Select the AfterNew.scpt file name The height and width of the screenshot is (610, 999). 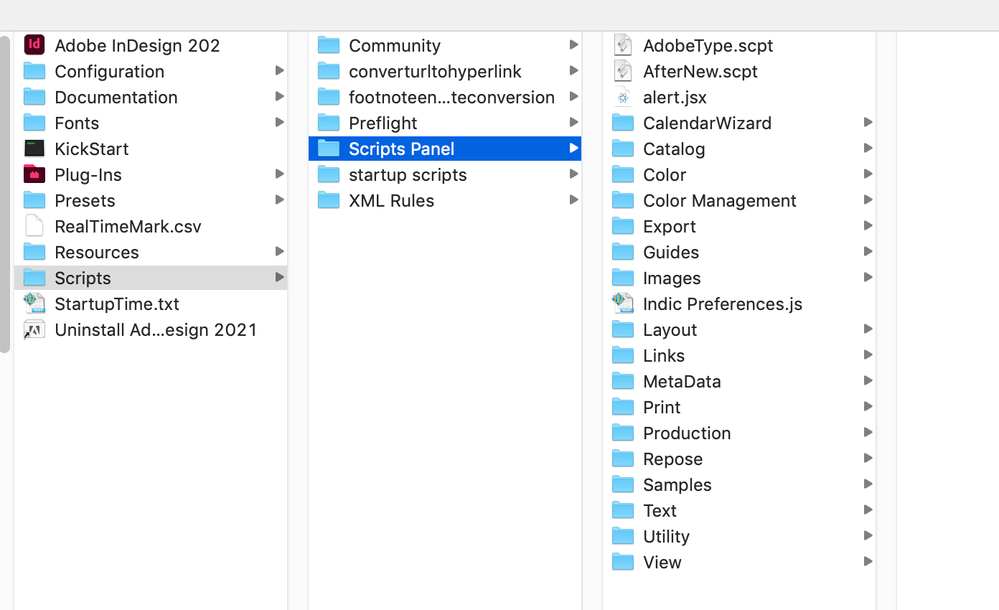coord(700,71)
